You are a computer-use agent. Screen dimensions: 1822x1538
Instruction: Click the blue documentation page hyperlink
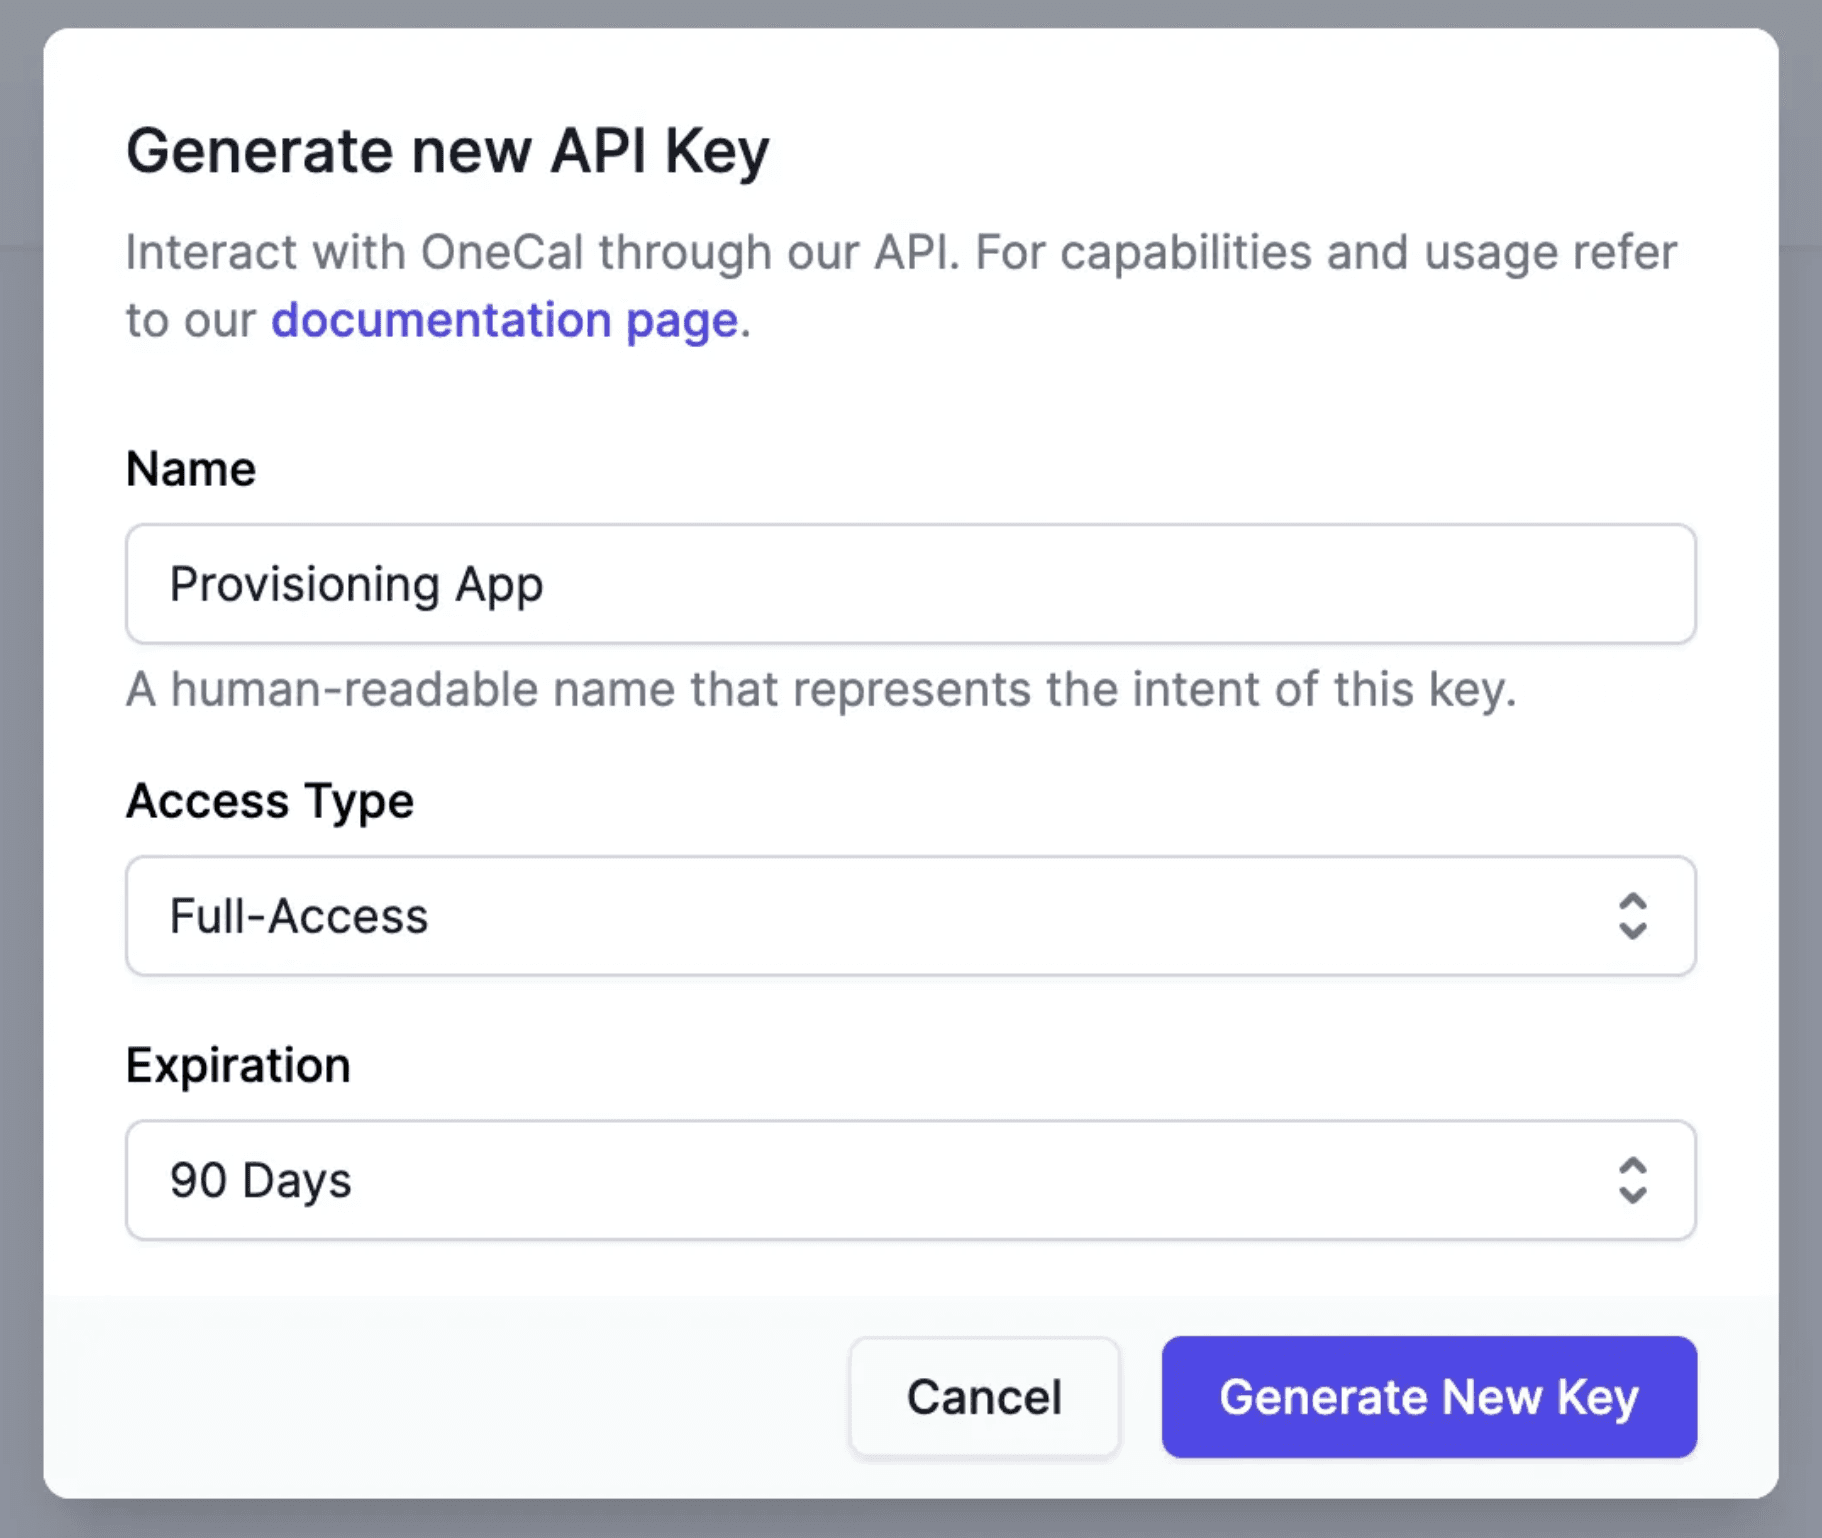[503, 320]
